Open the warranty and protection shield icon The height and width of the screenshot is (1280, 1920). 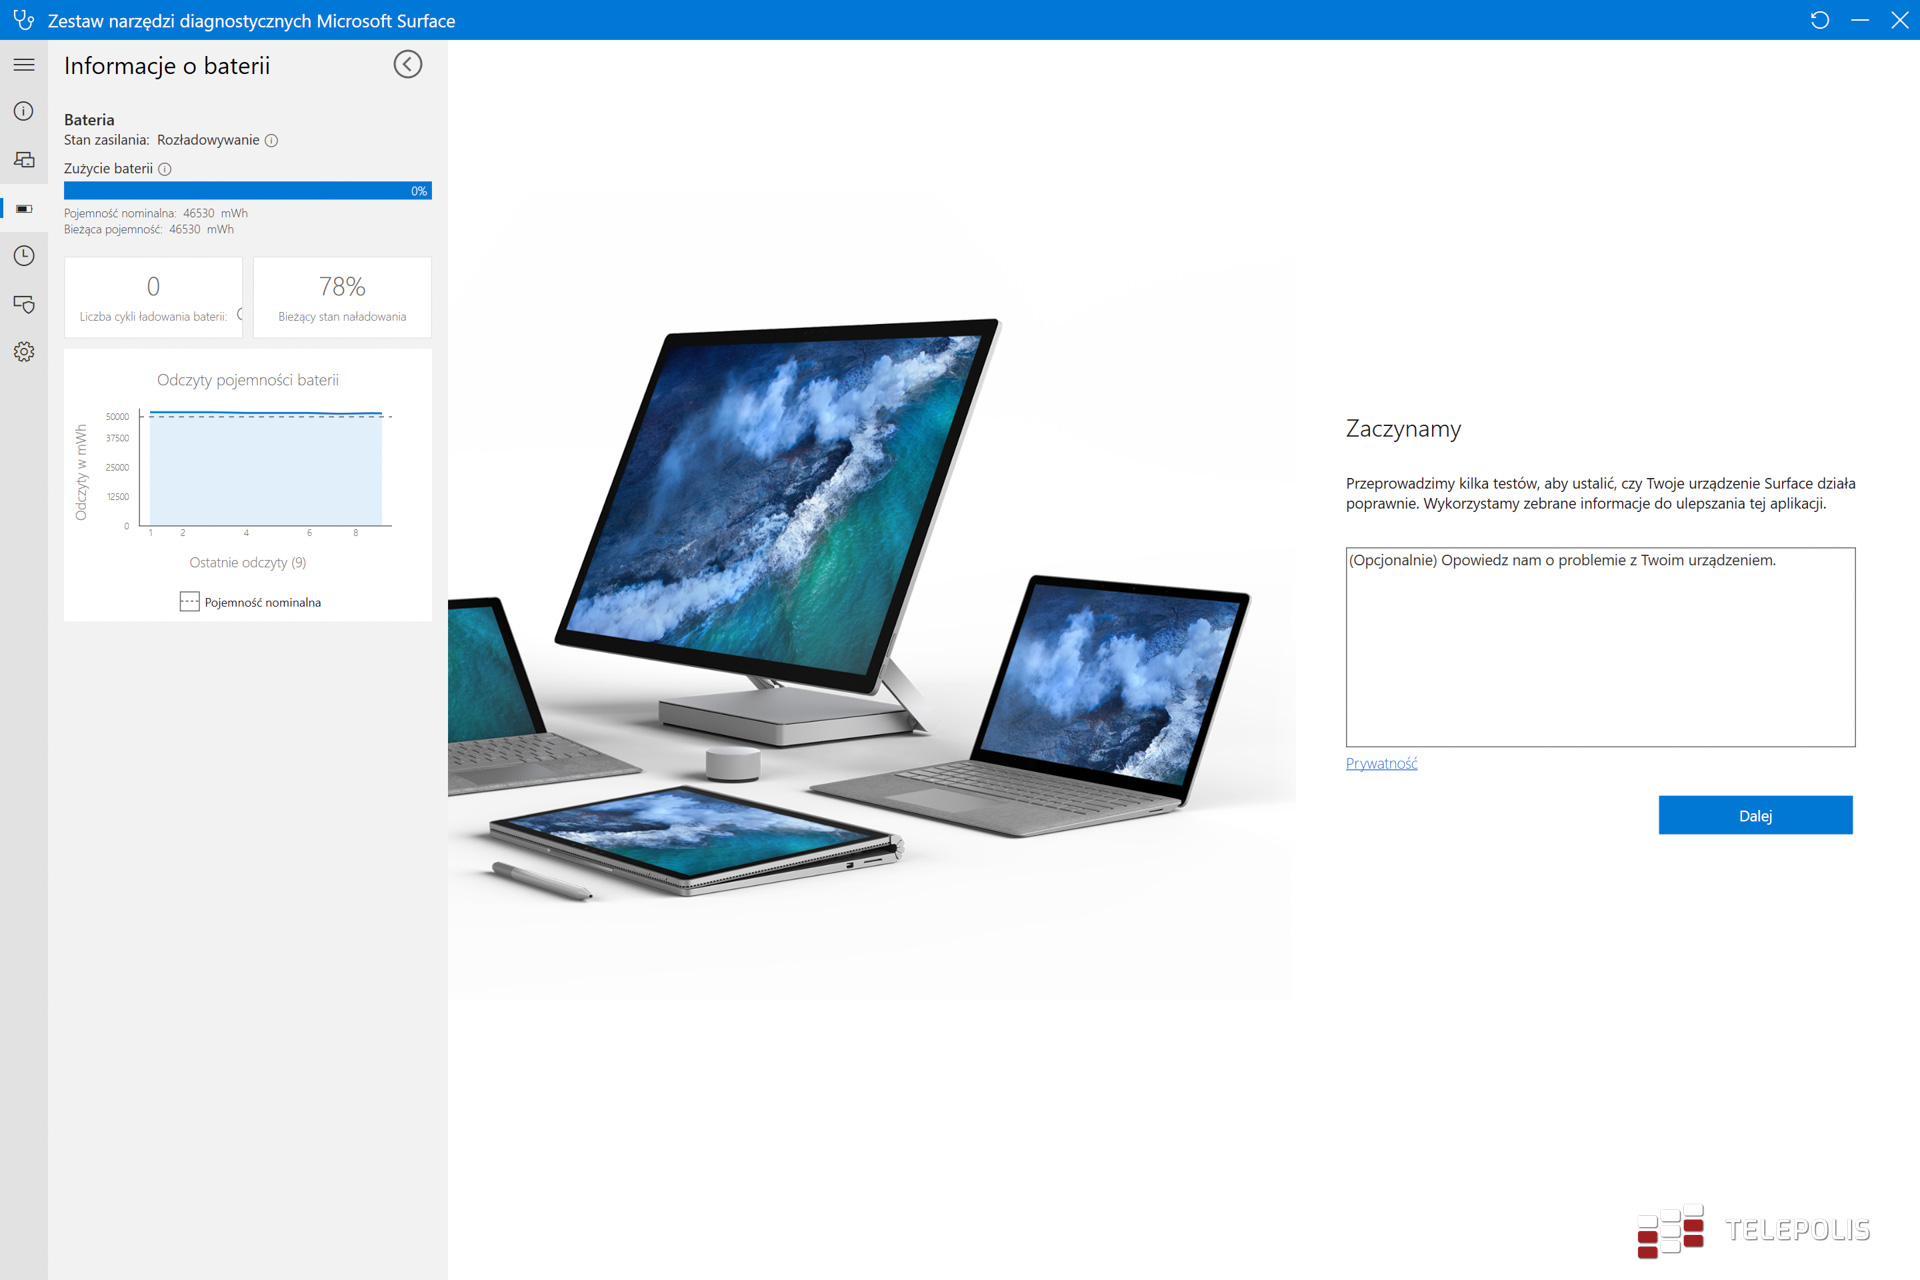click(x=23, y=304)
